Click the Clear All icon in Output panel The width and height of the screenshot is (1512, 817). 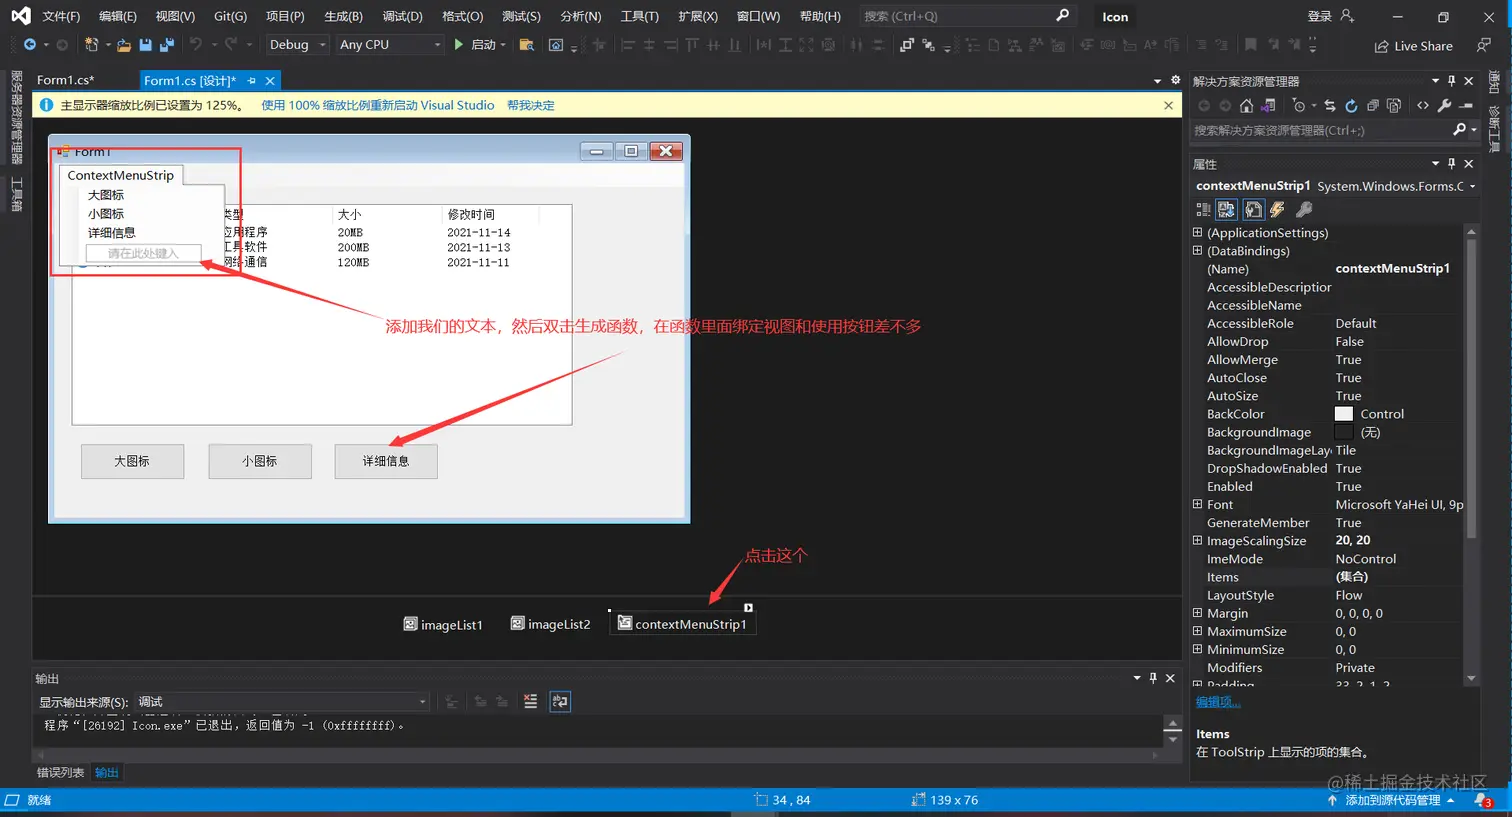click(x=530, y=702)
